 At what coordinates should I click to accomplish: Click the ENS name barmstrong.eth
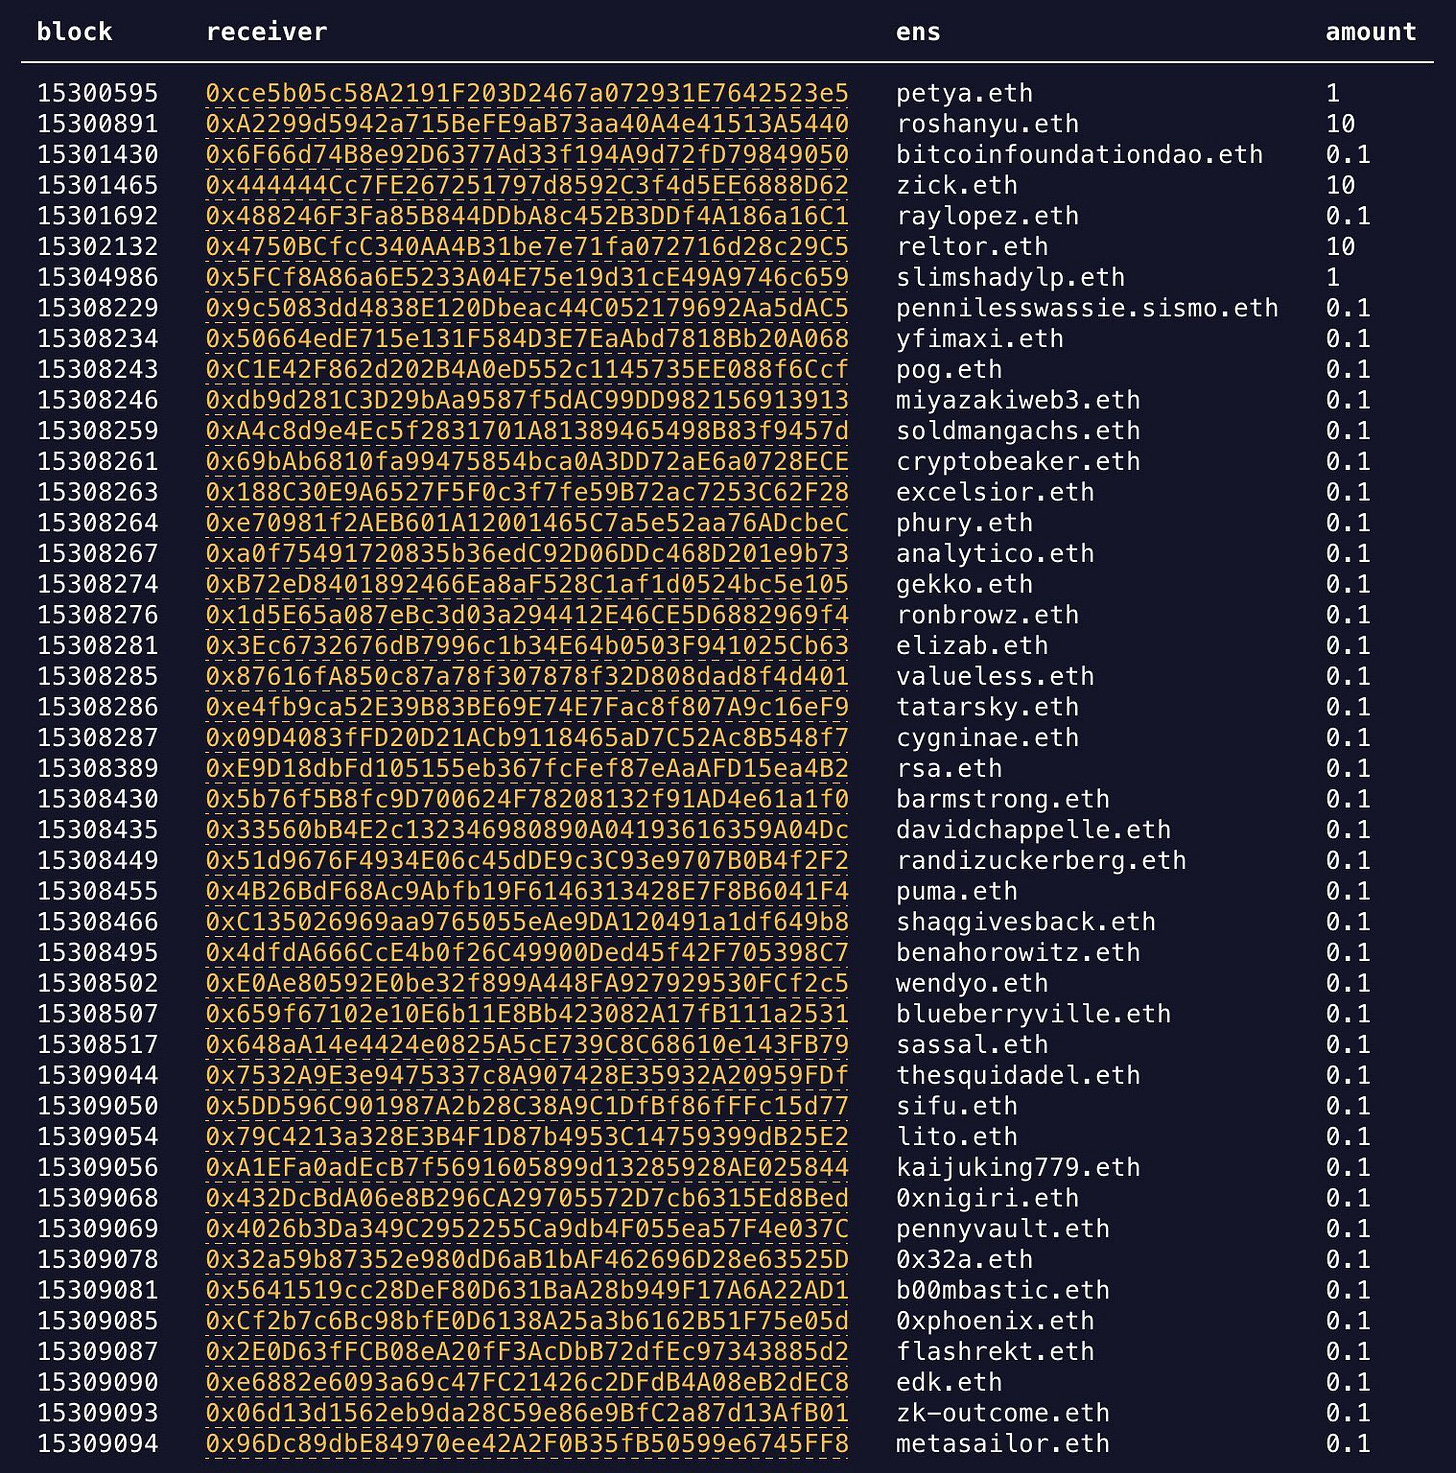click(x=1003, y=799)
